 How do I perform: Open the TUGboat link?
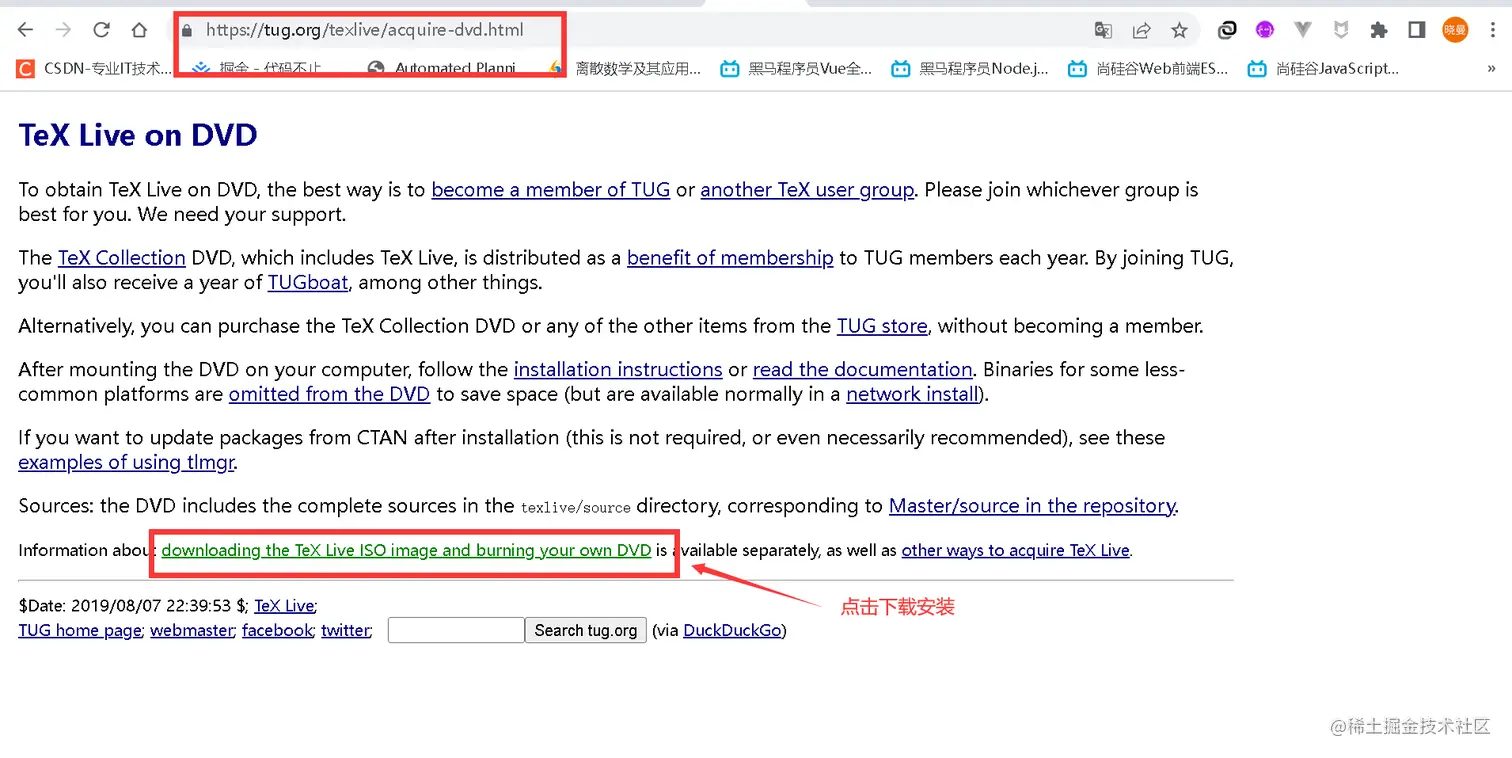[x=308, y=283]
